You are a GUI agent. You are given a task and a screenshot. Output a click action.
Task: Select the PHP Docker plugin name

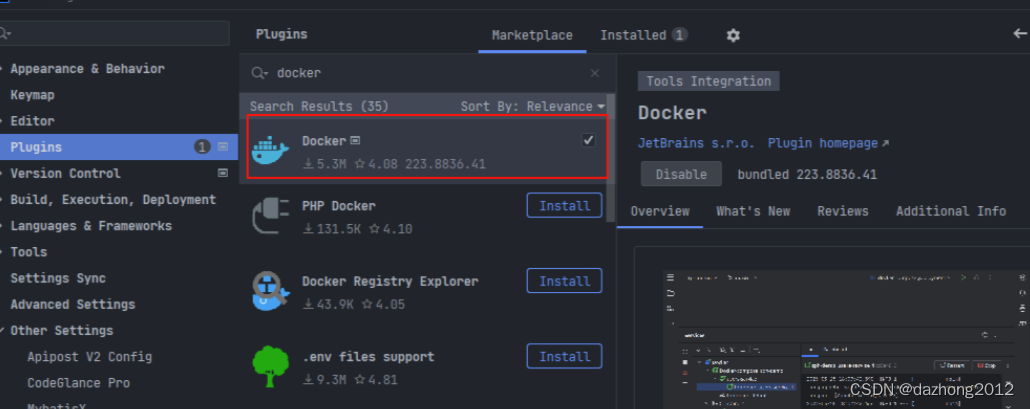point(339,206)
